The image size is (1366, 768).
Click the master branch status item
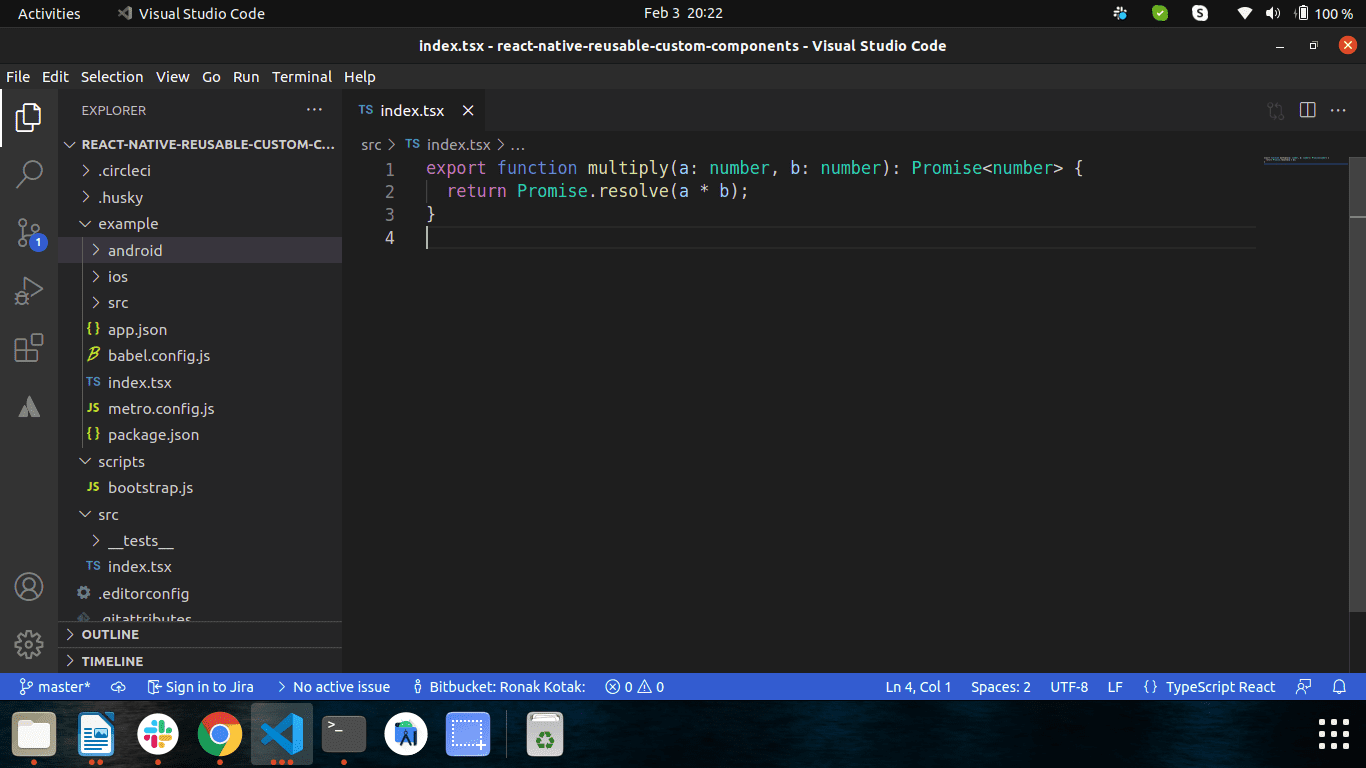(55, 687)
